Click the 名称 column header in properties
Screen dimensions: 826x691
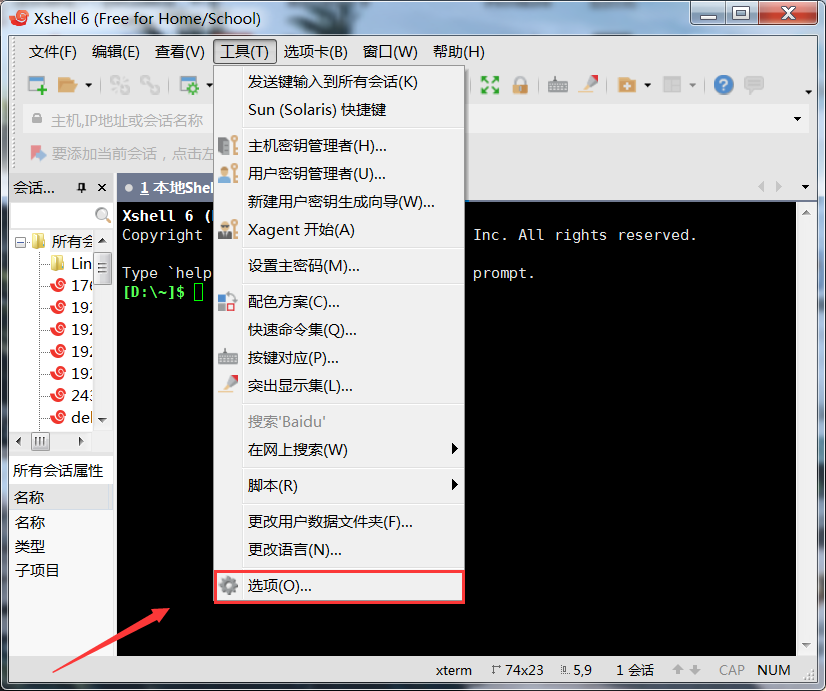point(60,497)
